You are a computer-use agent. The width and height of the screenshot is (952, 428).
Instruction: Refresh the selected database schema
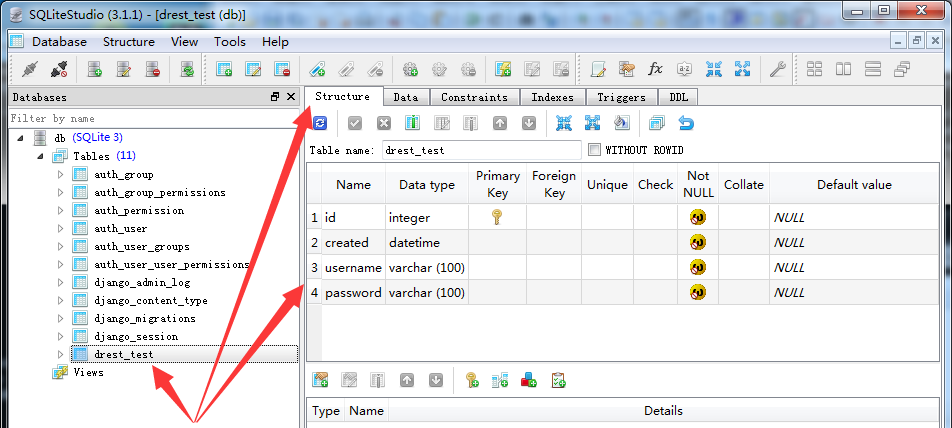pos(188,69)
